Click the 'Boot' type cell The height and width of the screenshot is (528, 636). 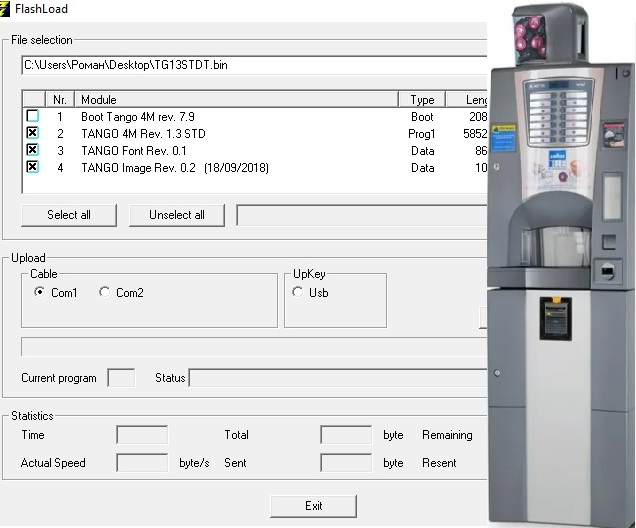(x=422, y=117)
